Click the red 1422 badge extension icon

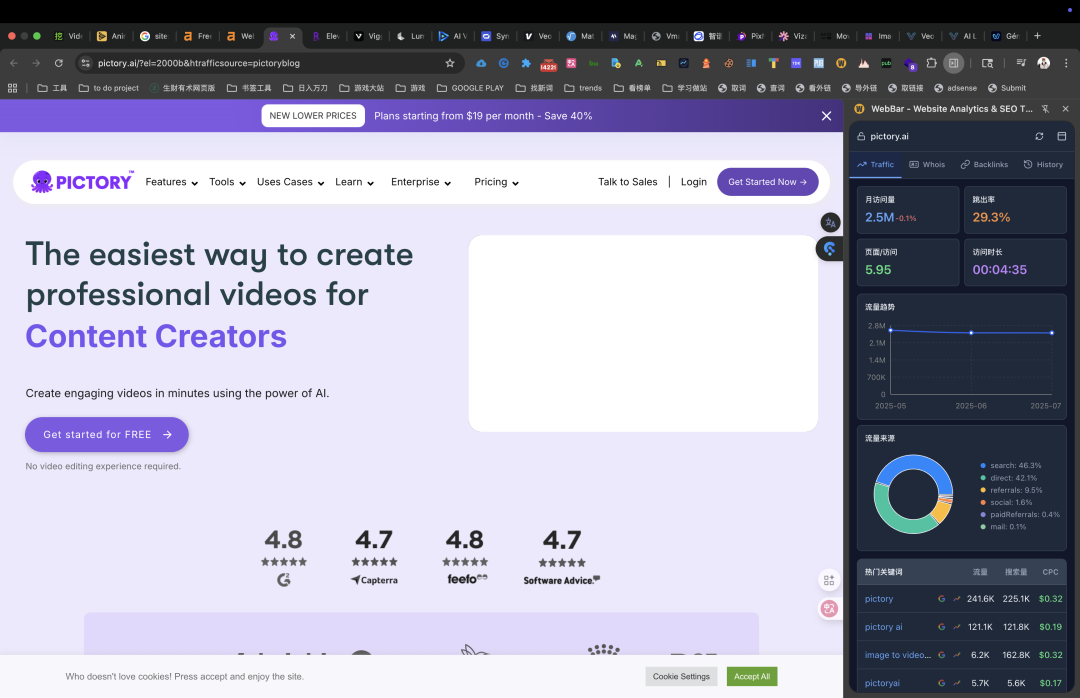[548, 64]
